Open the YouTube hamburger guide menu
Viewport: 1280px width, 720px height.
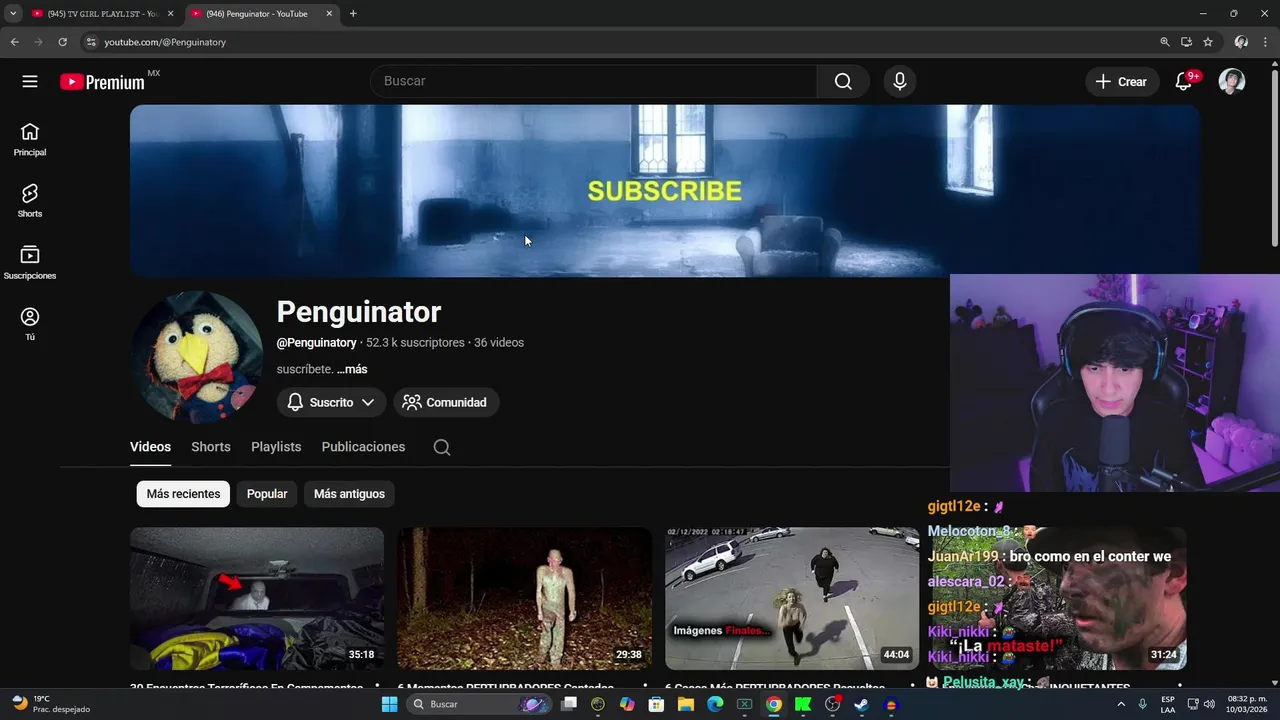30,82
